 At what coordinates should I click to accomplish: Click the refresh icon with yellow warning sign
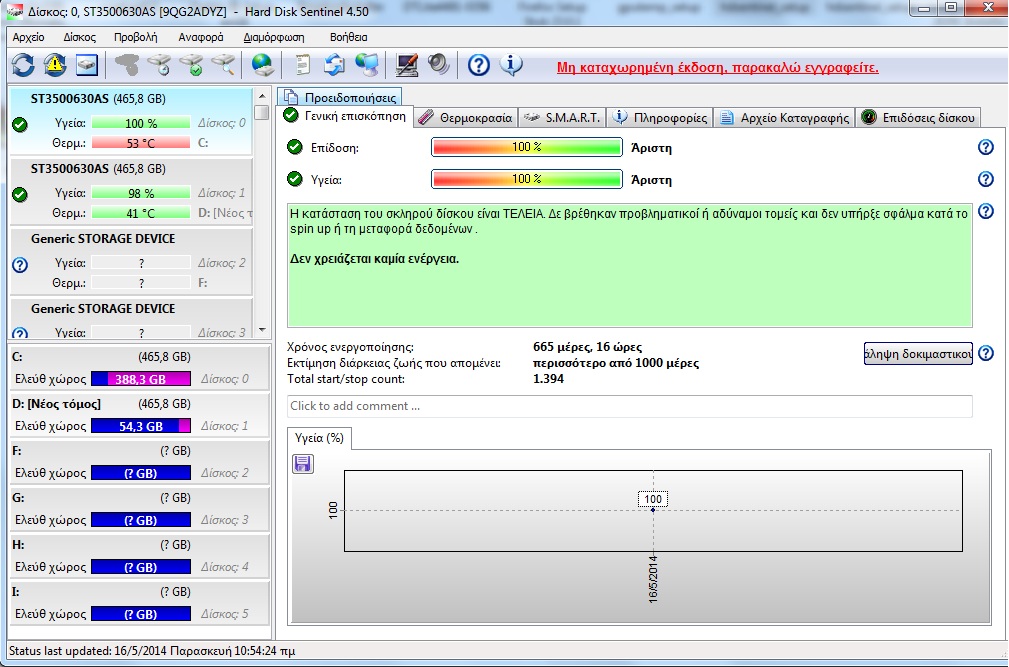(55, 64)
